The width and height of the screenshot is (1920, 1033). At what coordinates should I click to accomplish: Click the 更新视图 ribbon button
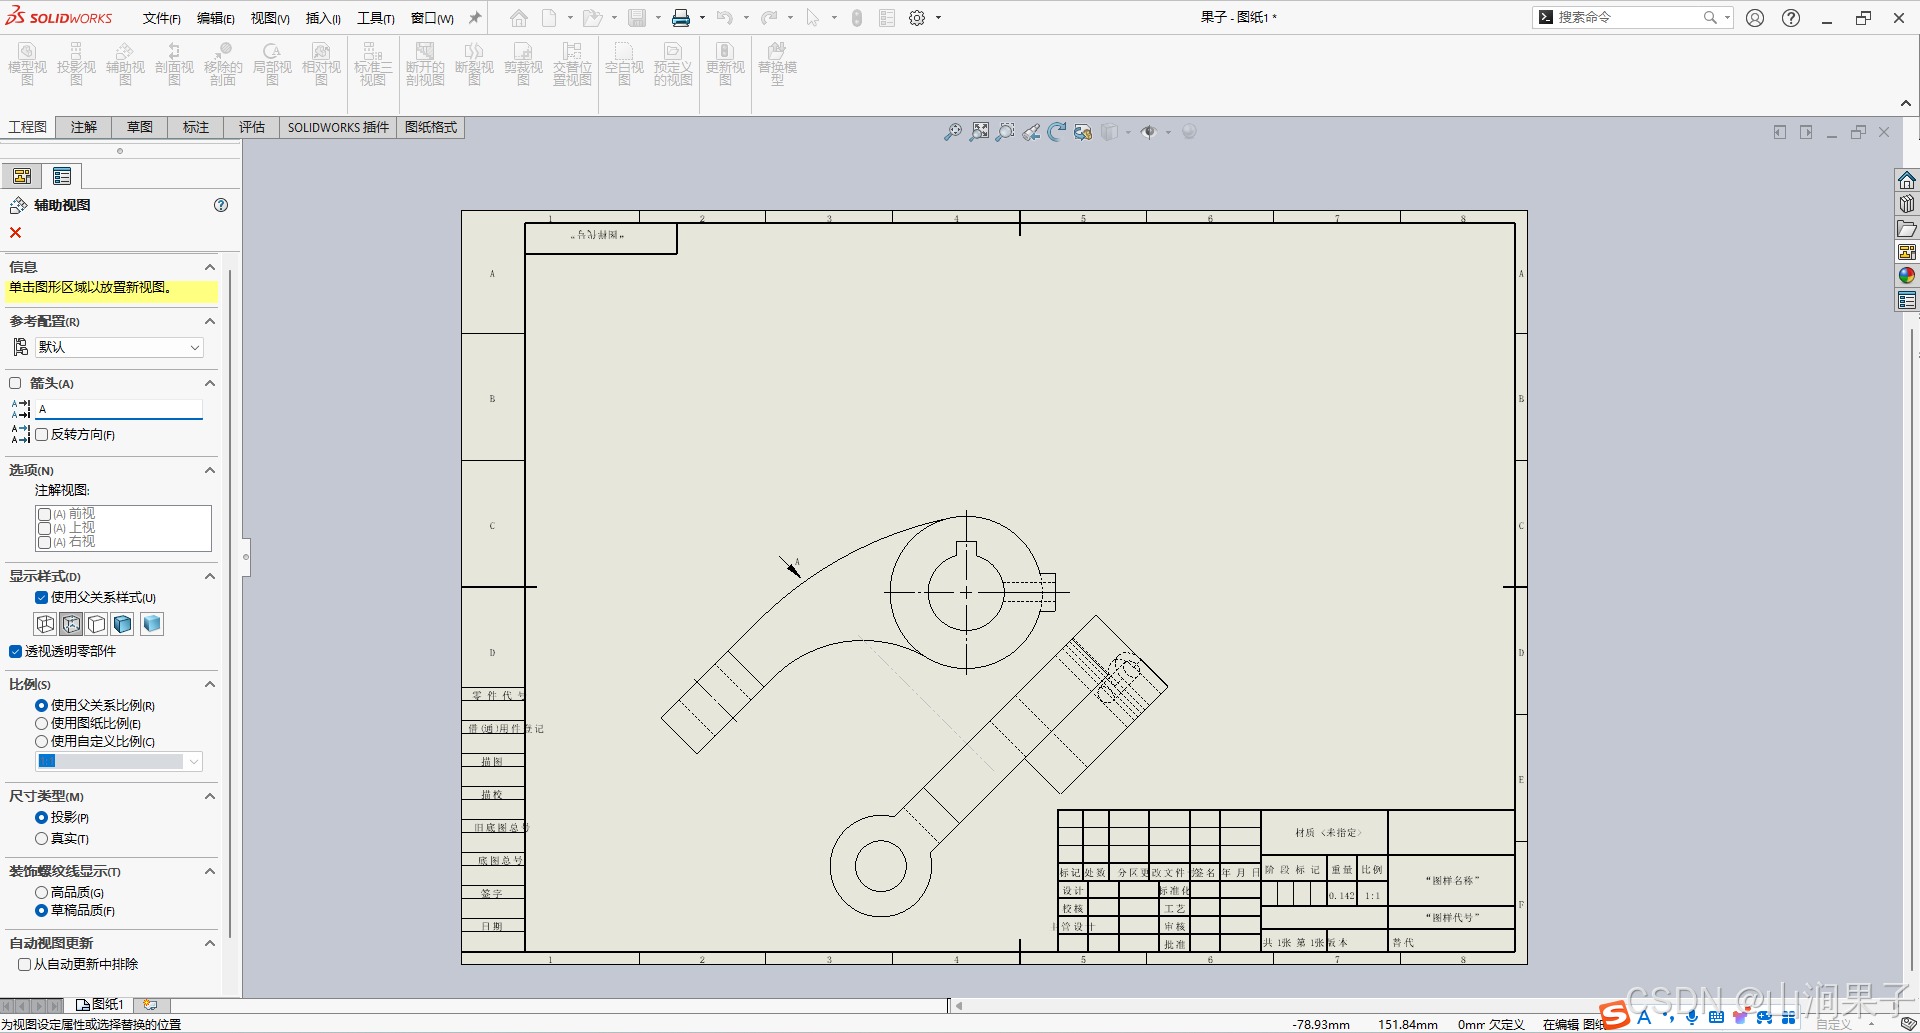(725, 63)
